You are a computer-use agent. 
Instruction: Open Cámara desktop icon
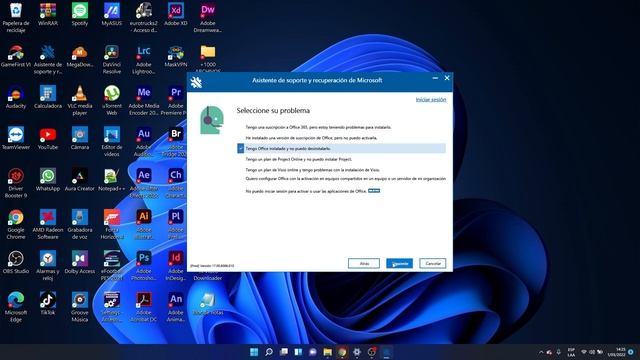[x=80, y=138]
